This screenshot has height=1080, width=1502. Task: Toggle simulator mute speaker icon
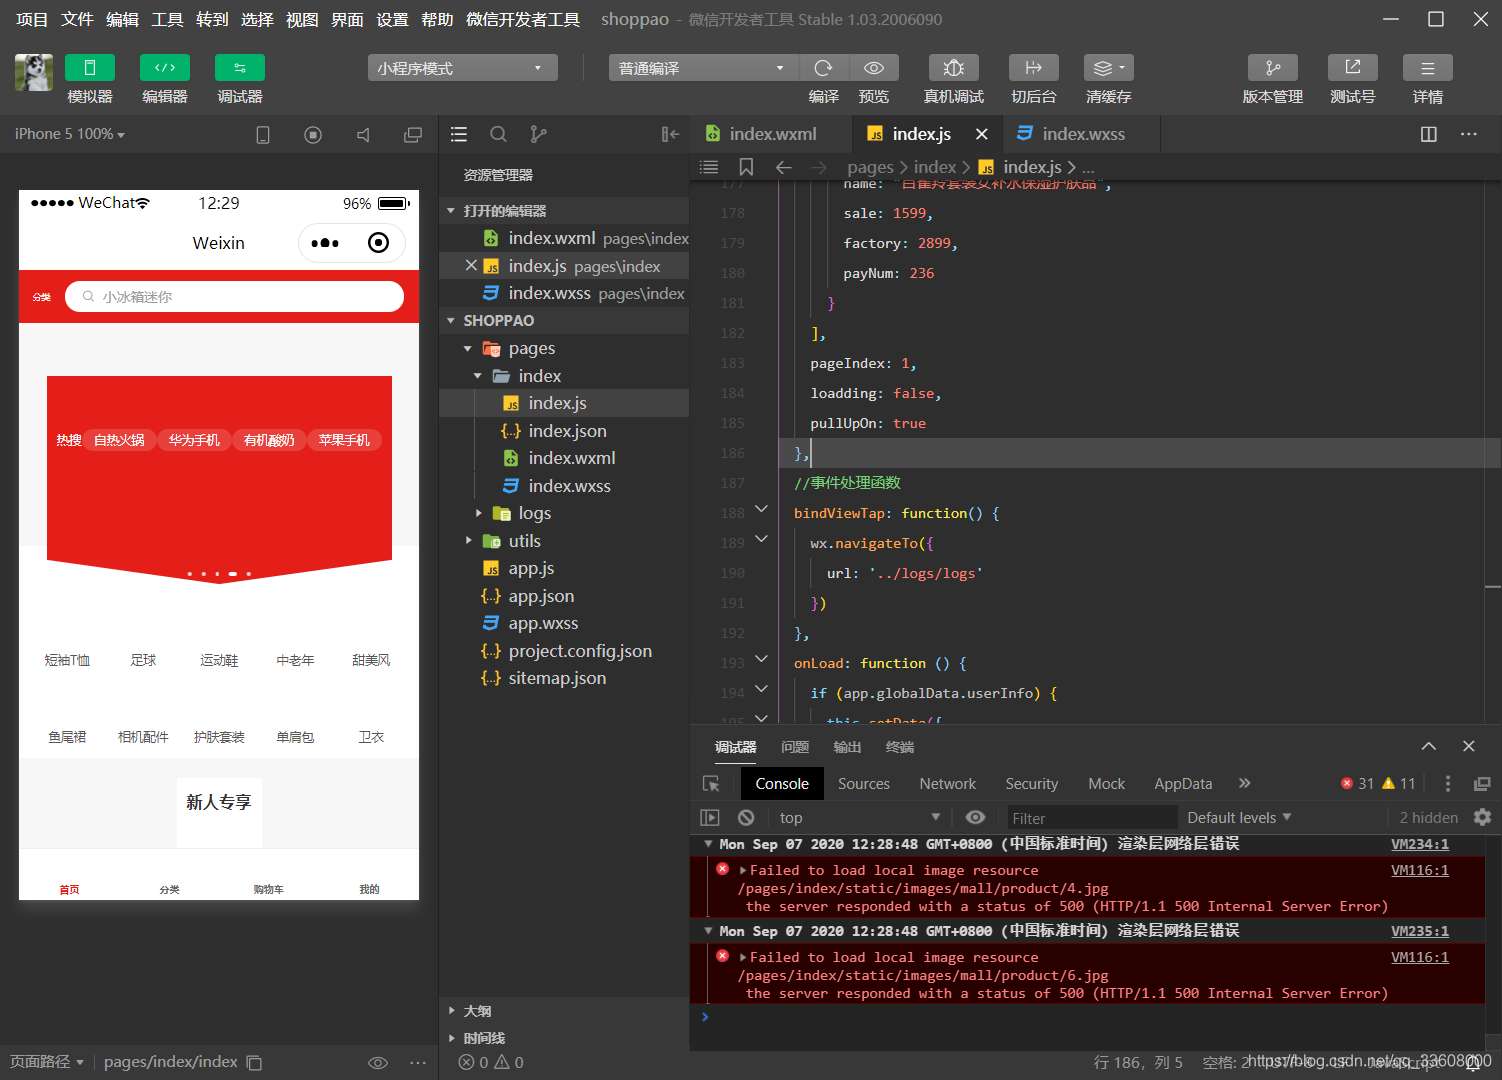pyautogui.click(x=363, y=135)
